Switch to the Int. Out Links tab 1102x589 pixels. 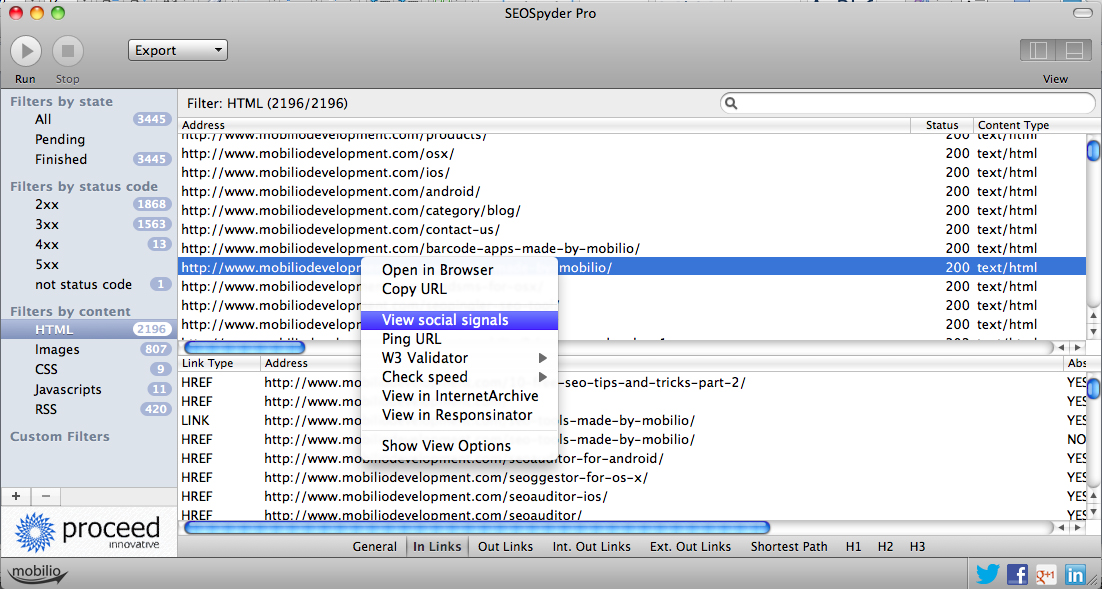(x=592, y=546)
